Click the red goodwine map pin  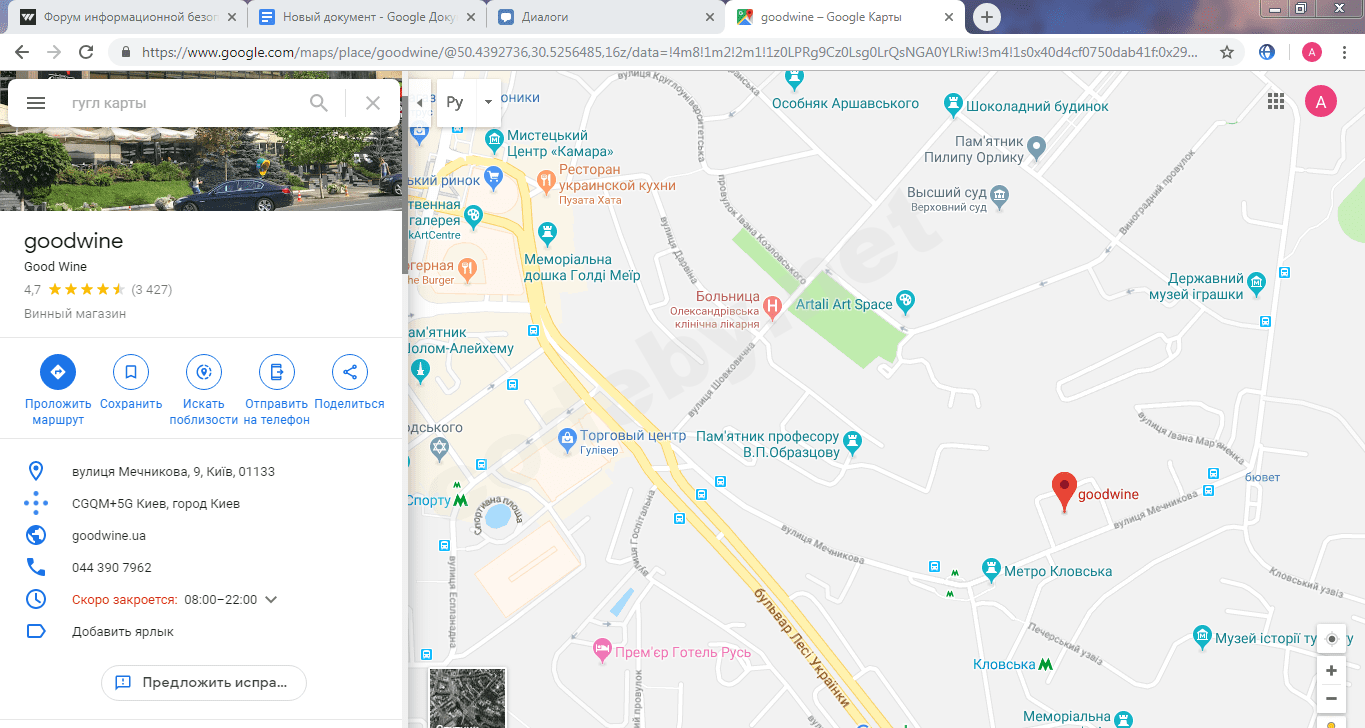1065,492
